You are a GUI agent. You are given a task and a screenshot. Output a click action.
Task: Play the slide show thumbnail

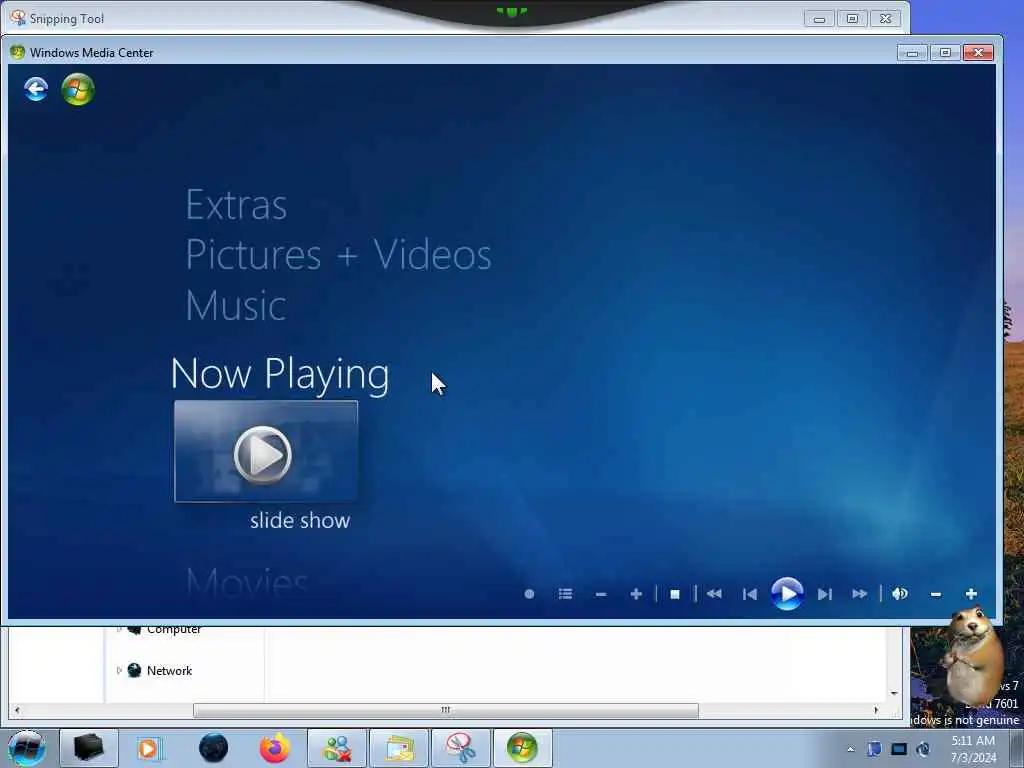coord(266,451)
